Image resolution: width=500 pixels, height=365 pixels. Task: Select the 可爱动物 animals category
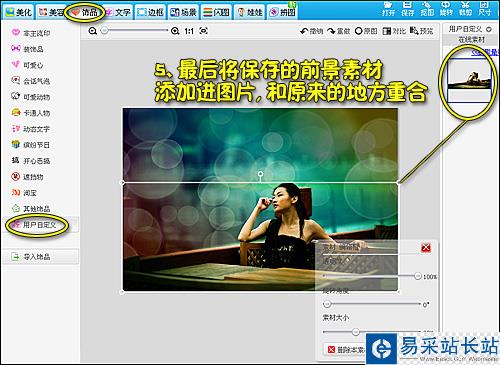(x=31, y=97)
